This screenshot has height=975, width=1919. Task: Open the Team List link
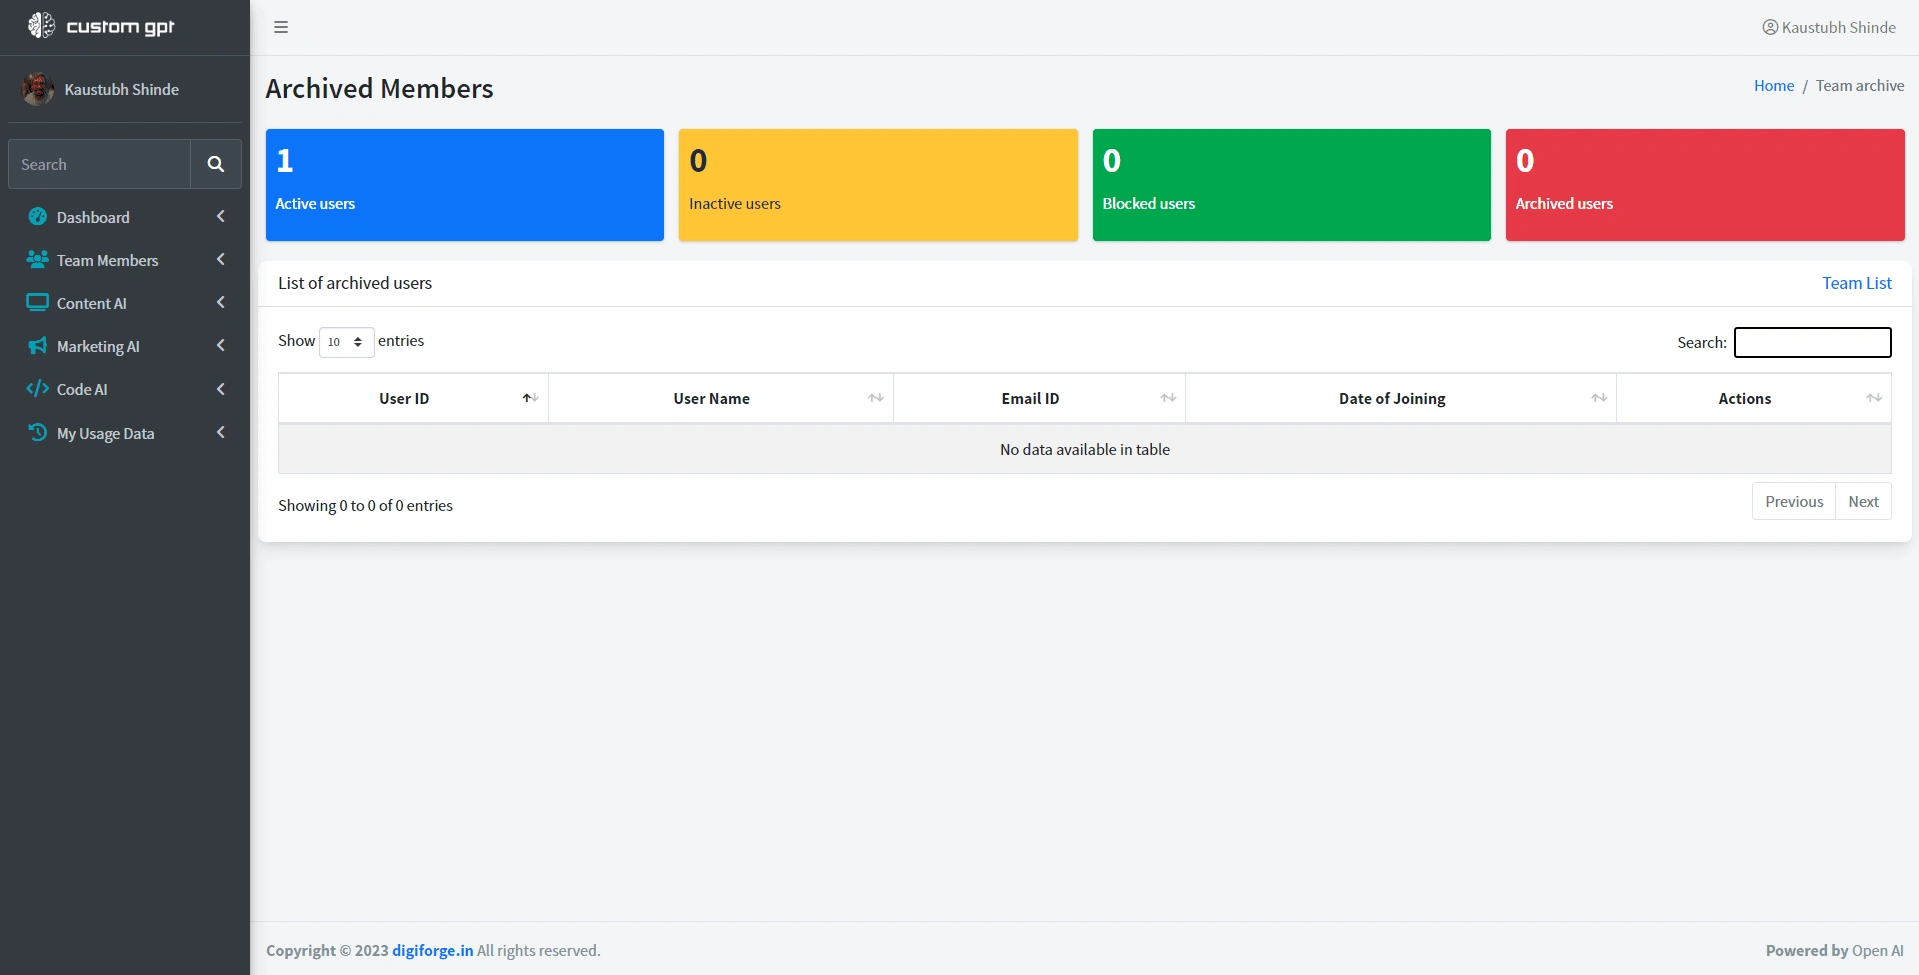[x=1857, y=283]
